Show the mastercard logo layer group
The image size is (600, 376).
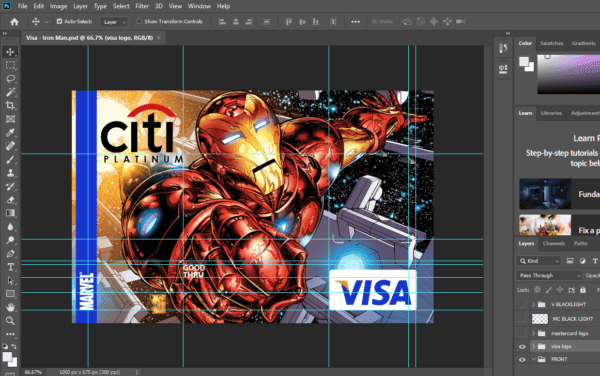coord(522,334)
